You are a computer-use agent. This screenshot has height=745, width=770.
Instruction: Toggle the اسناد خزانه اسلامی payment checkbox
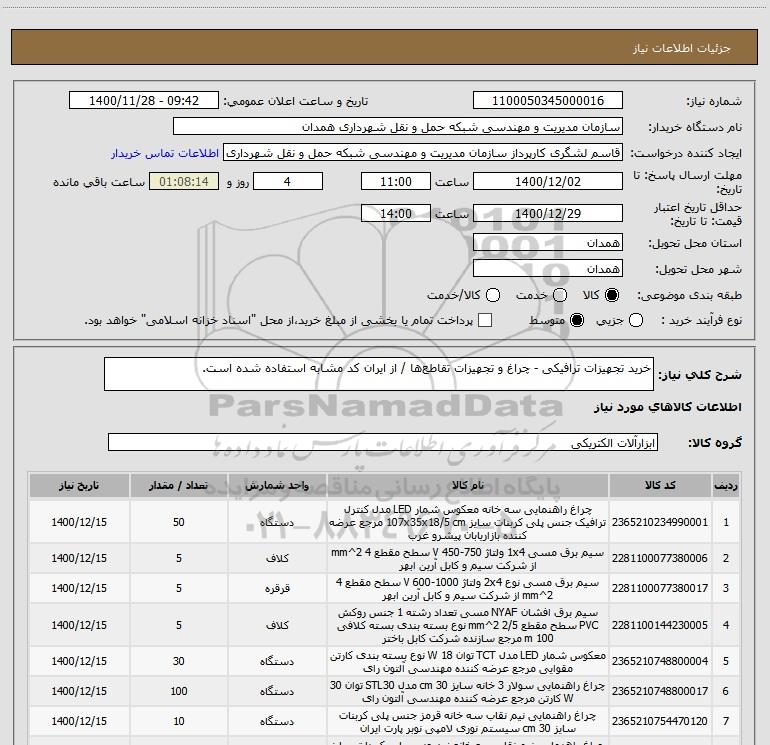point(485,320)
